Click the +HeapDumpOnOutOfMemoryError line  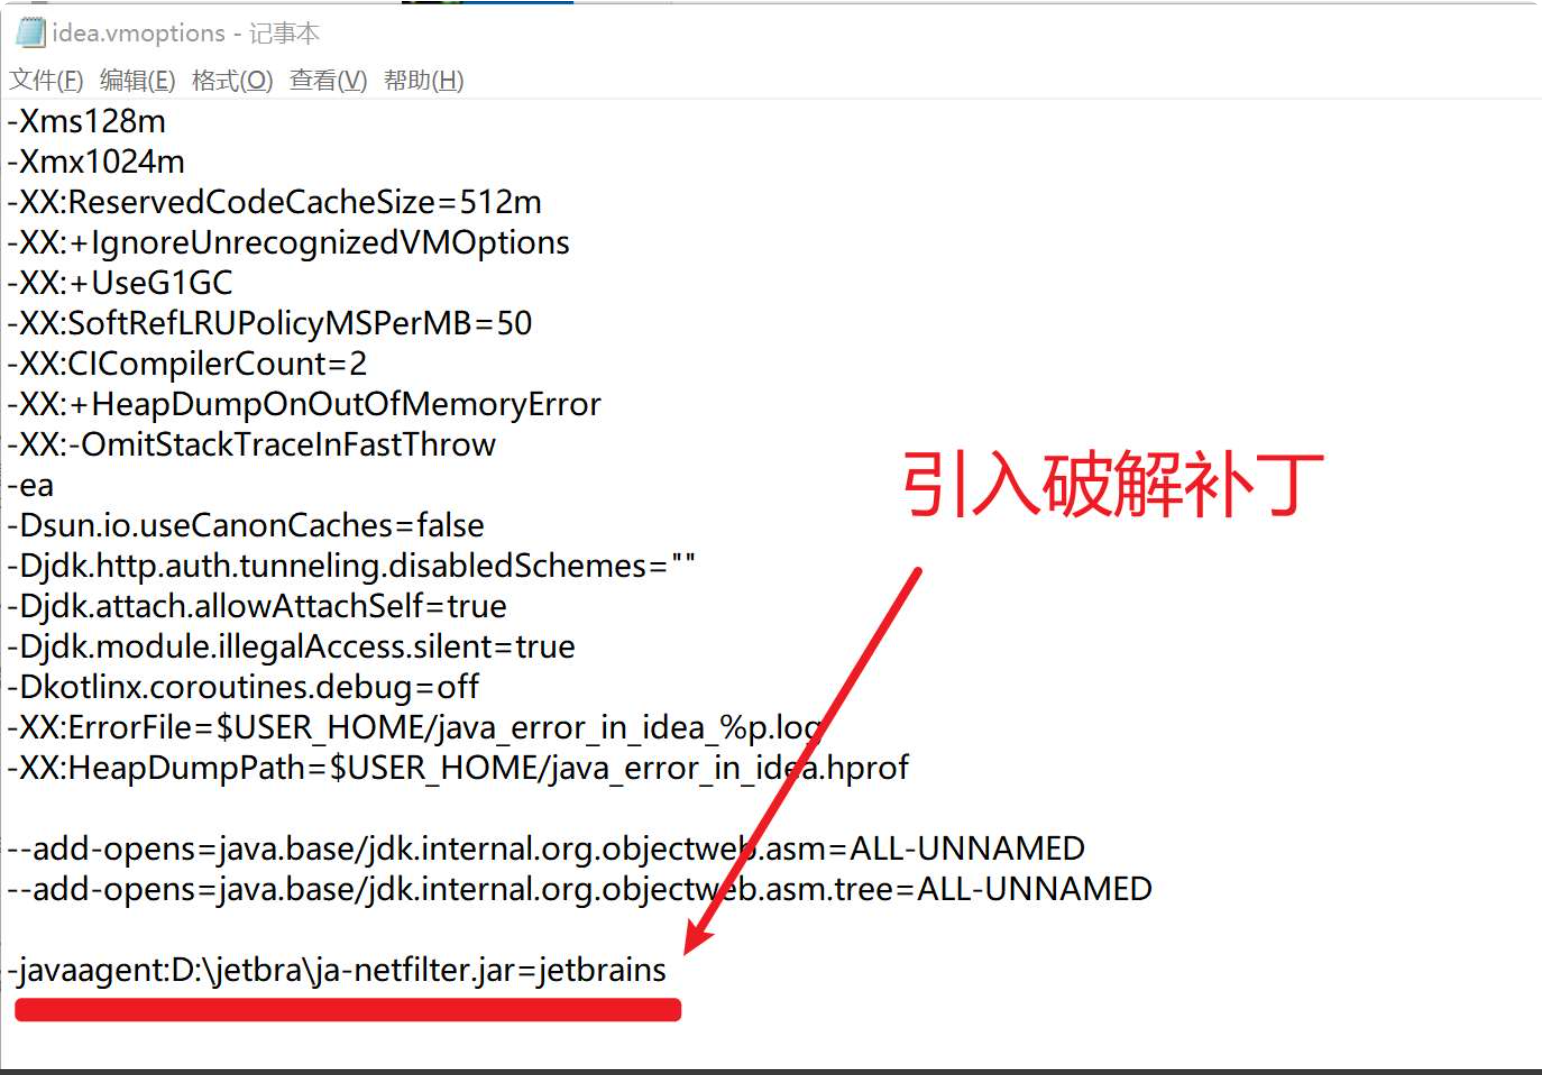[304, 404]
